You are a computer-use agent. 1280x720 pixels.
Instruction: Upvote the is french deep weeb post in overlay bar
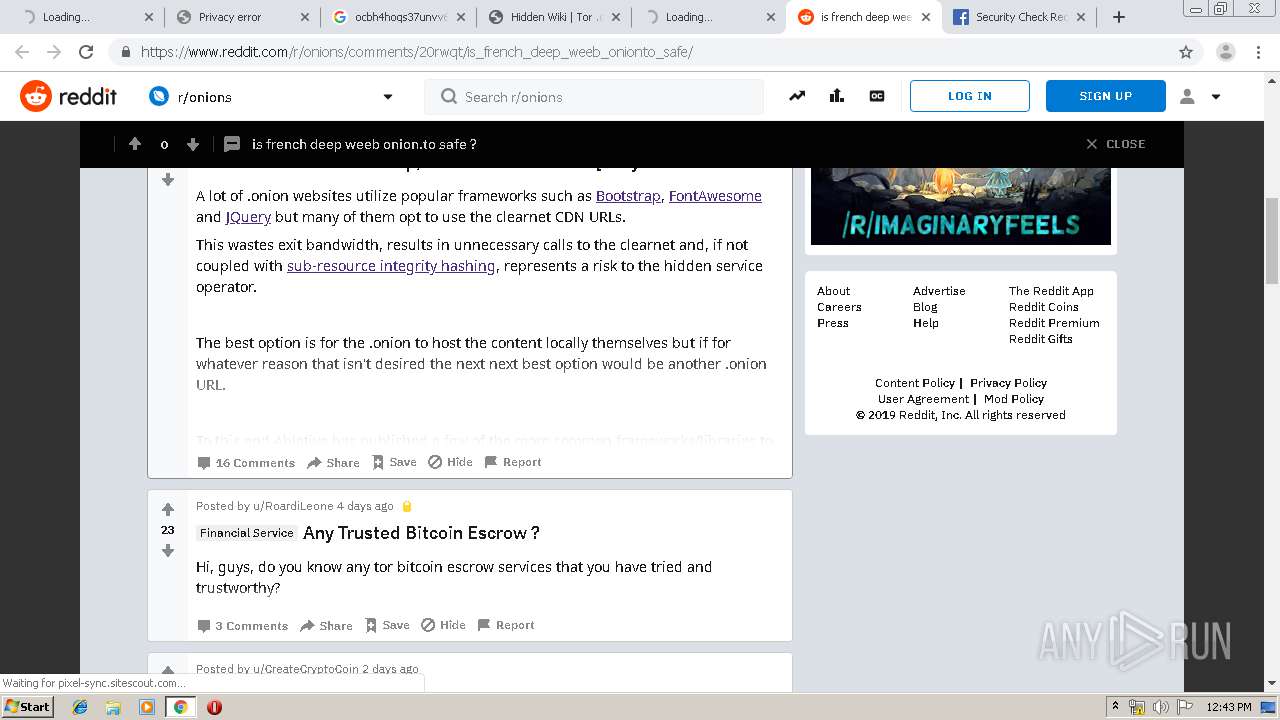[135, 144]
